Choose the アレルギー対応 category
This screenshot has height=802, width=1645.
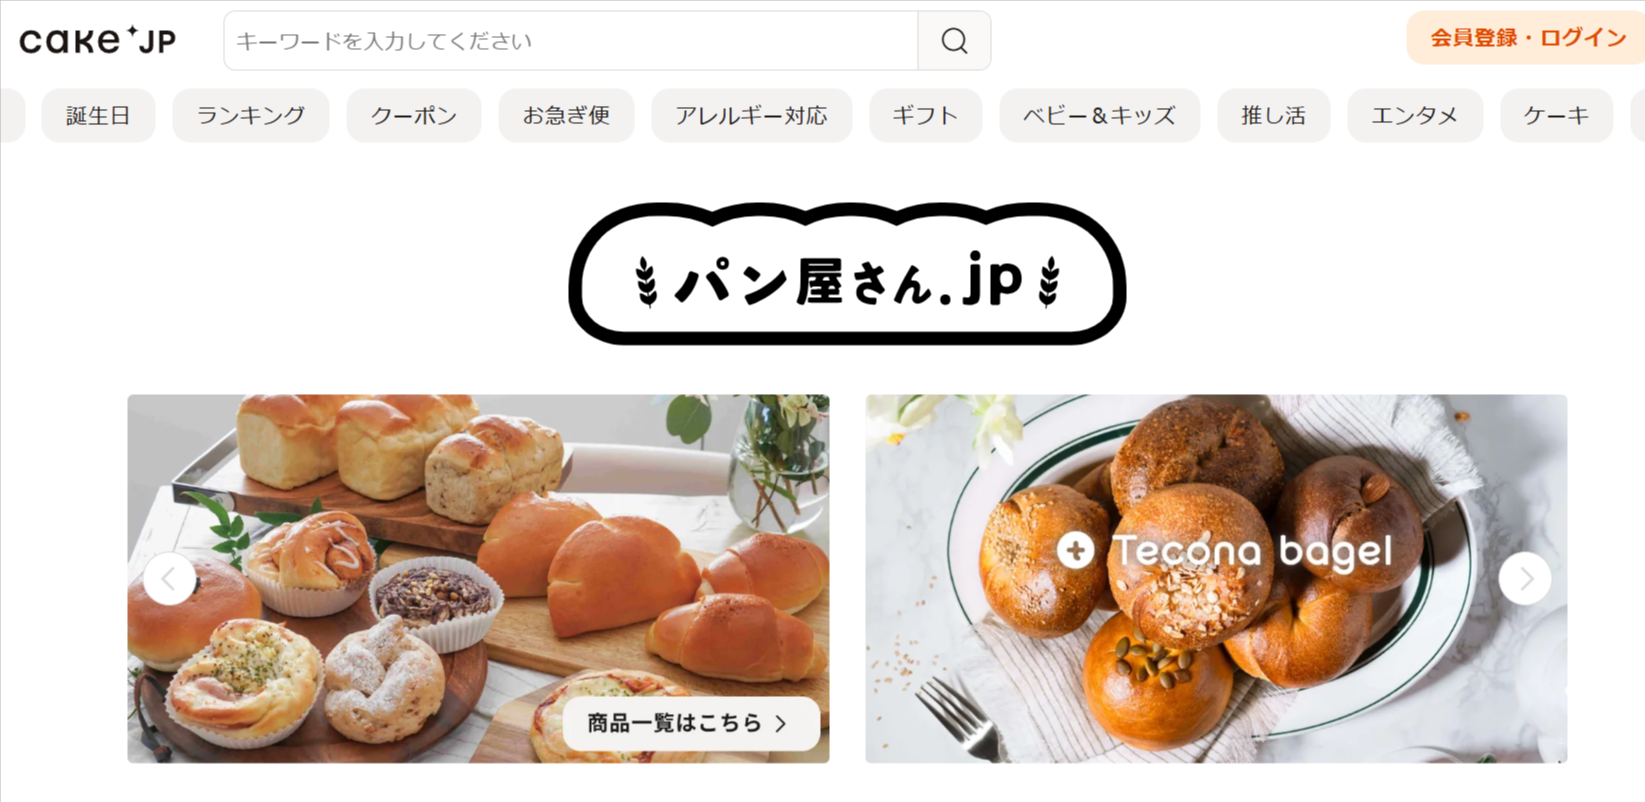pos(752,116)
